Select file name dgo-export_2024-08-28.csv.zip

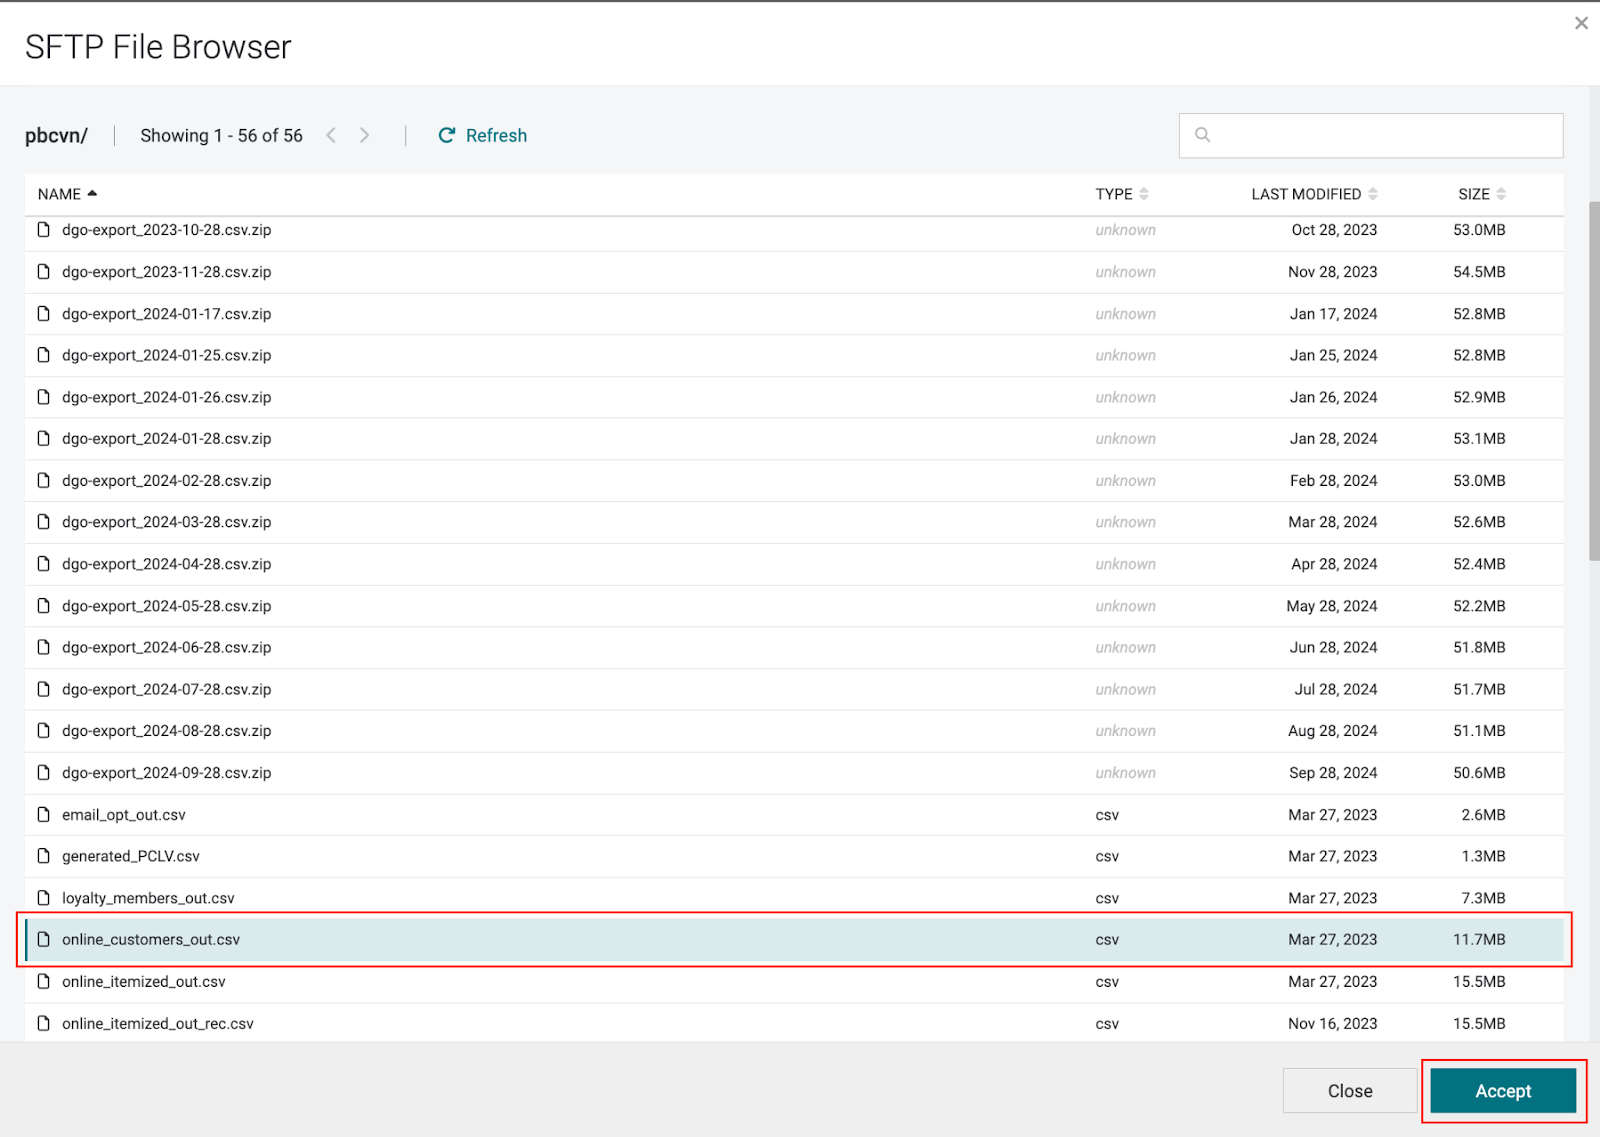[x=167, y=731]
